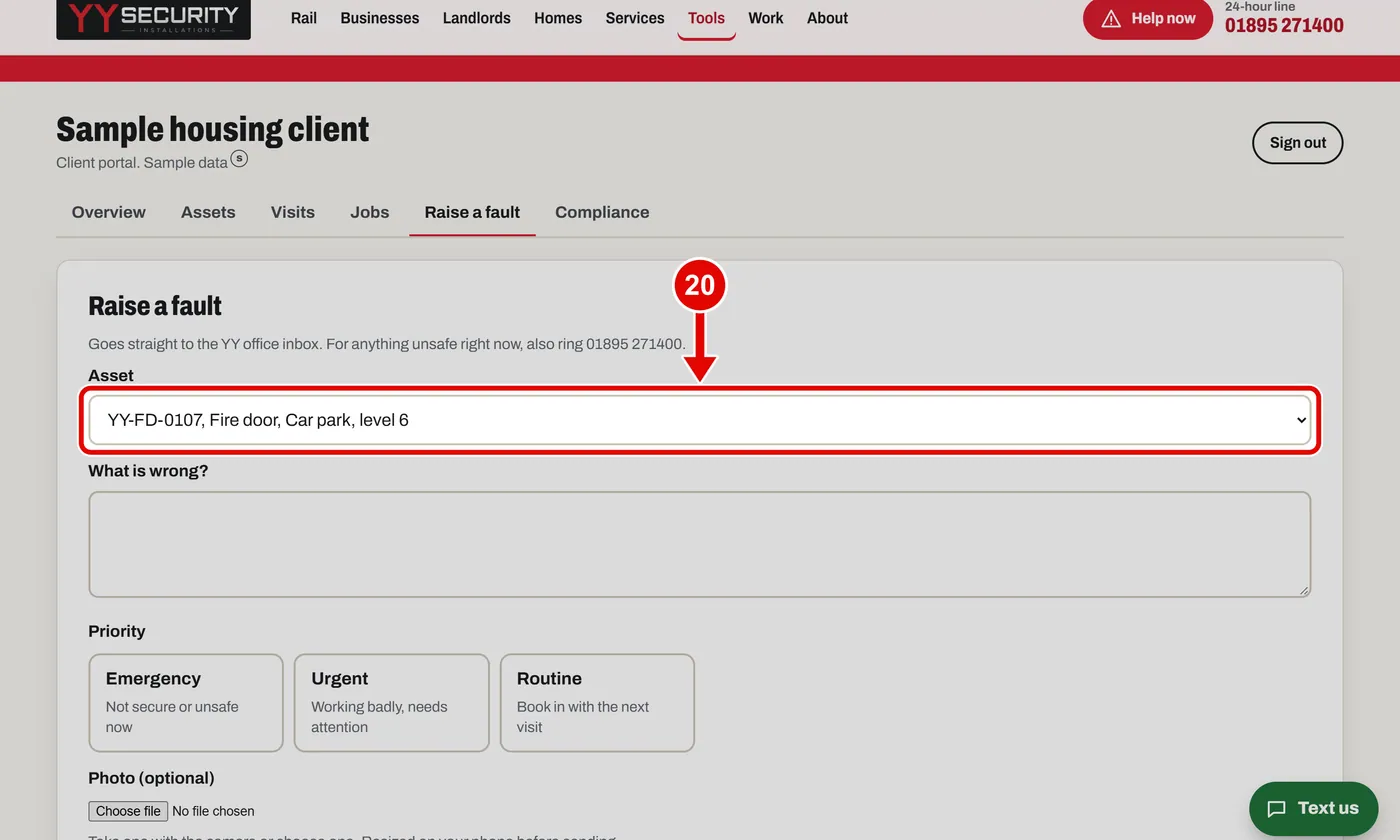Open the Tools menu
This screenshot has height=840, width=1400.
(706, 18)
